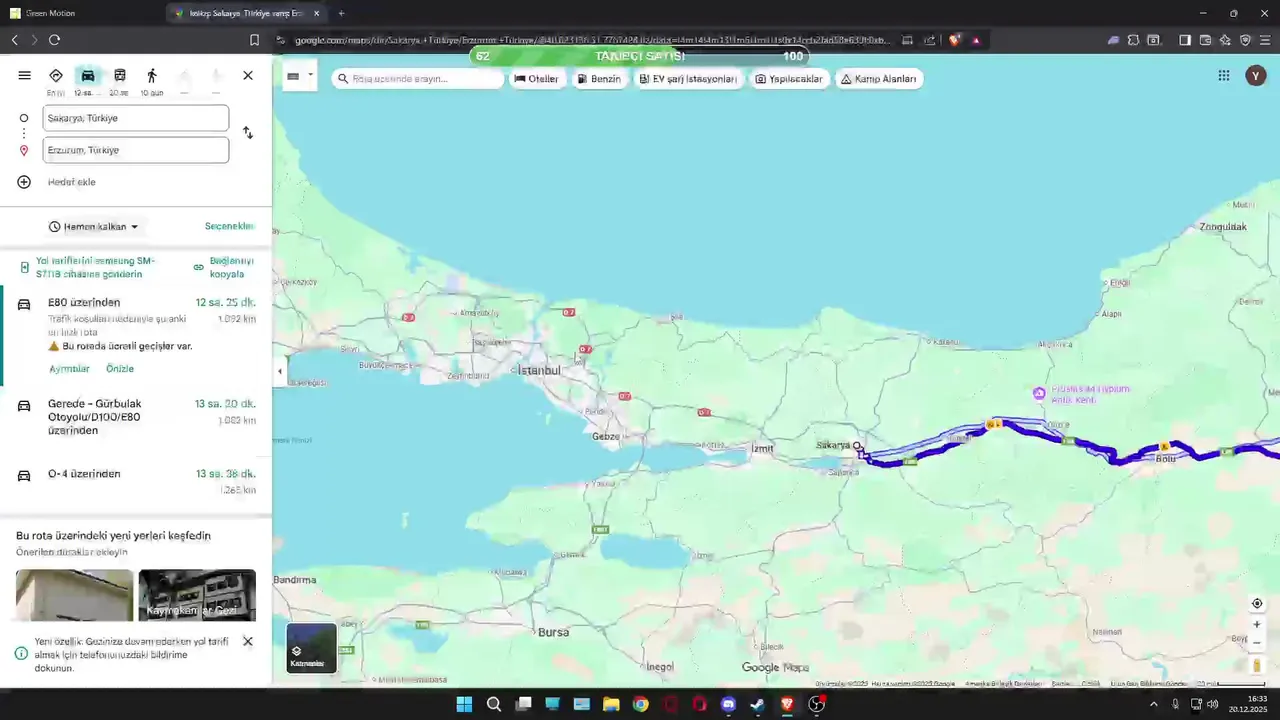
Task: Dismiss the Yeni özellik notification
Action: pos(248,641)
